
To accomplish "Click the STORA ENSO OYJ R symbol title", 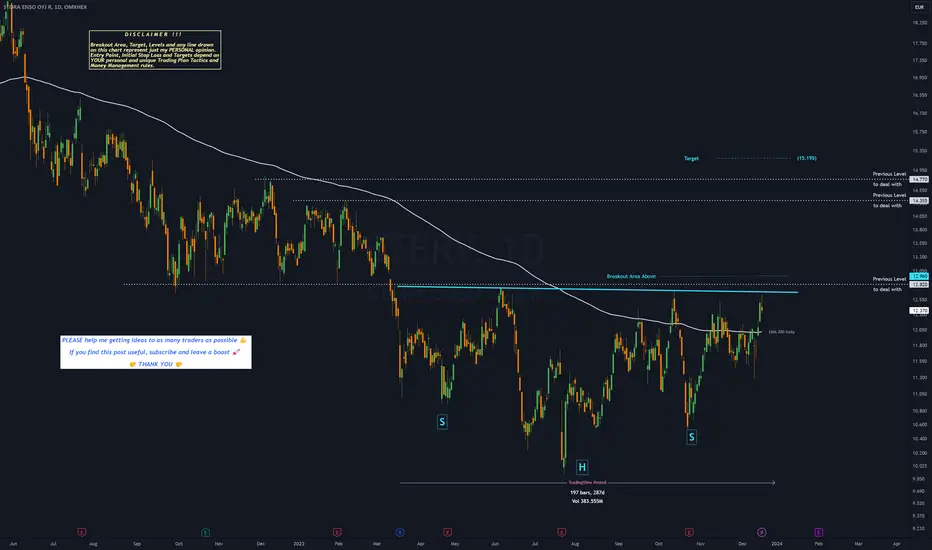I will [45, 7].
